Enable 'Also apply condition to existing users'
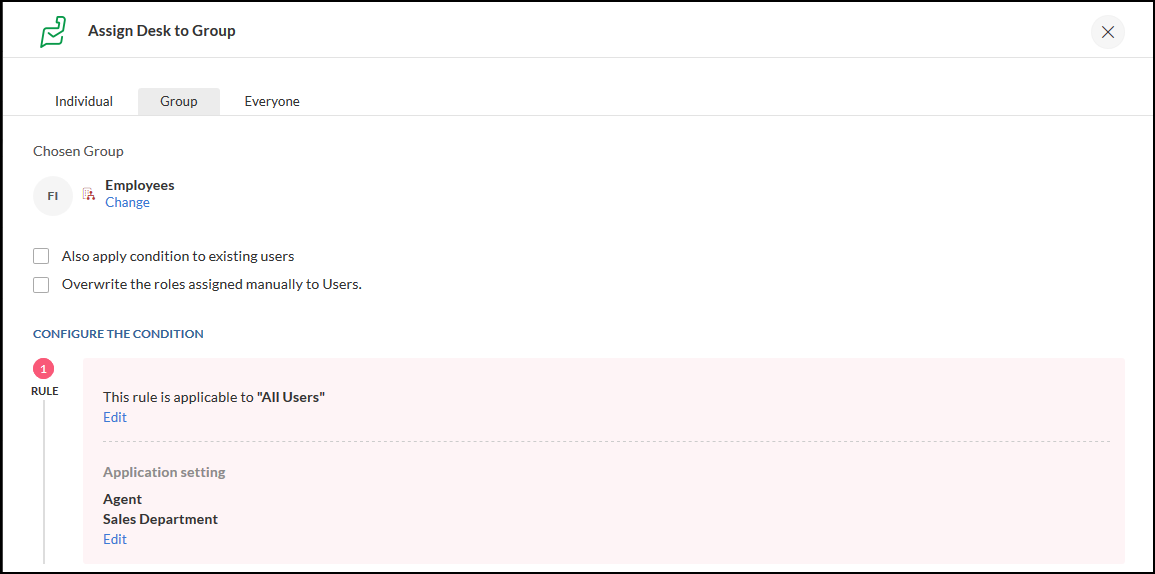 tap(41, 256)
